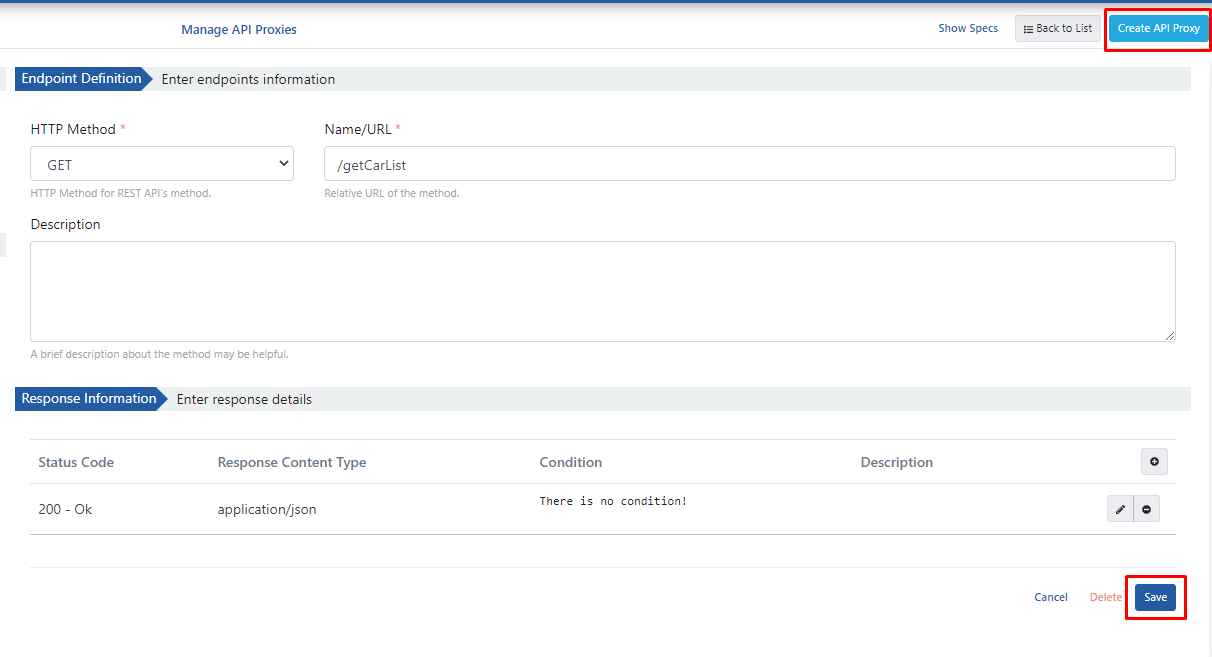The image size is (1212, 657).
Task: Click the application/json cell
Action: point(267,509)
